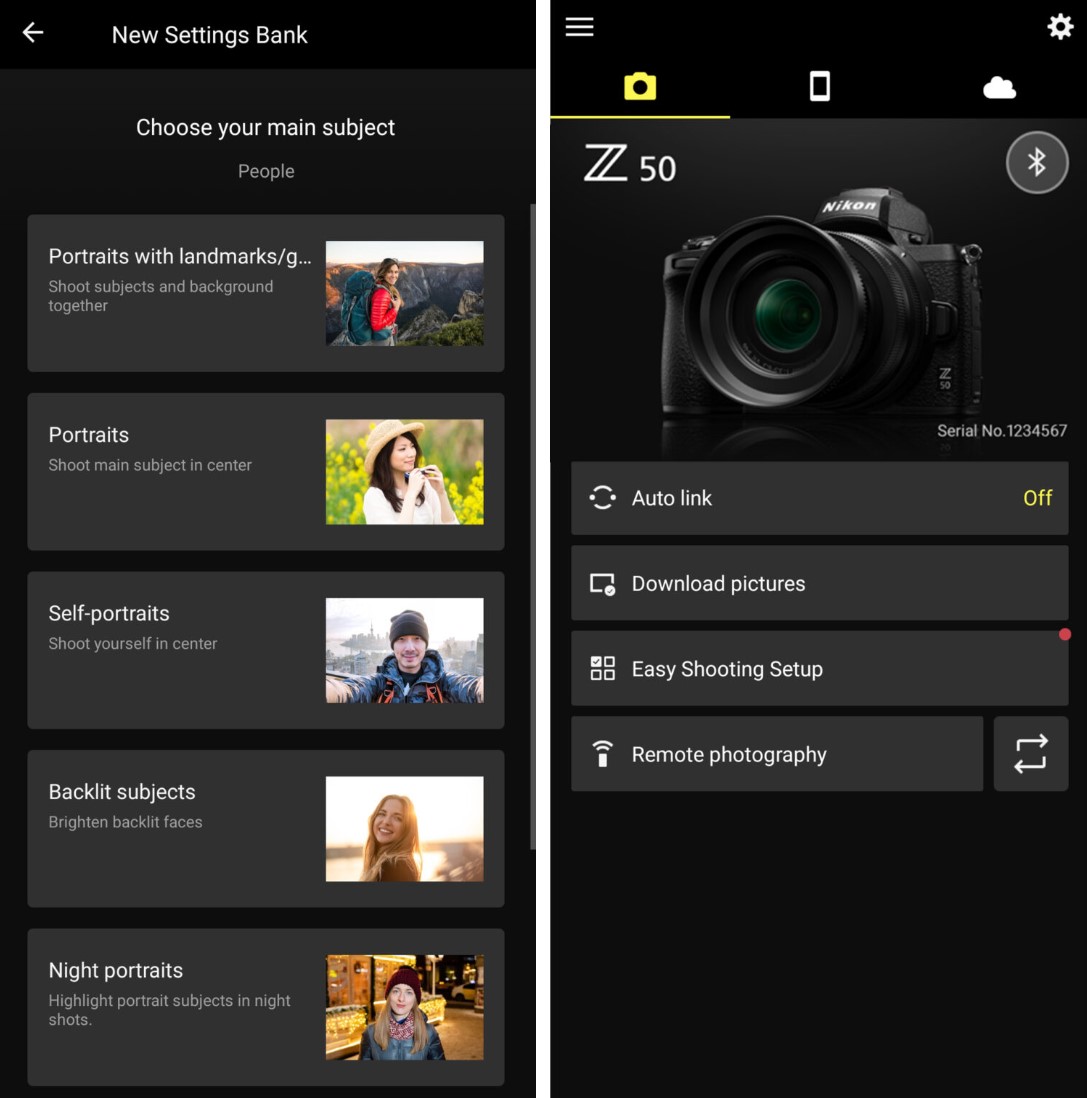Tap the night portrait thumbnail
This screenshot has height=1098, width=1087.
(404, 1007)
